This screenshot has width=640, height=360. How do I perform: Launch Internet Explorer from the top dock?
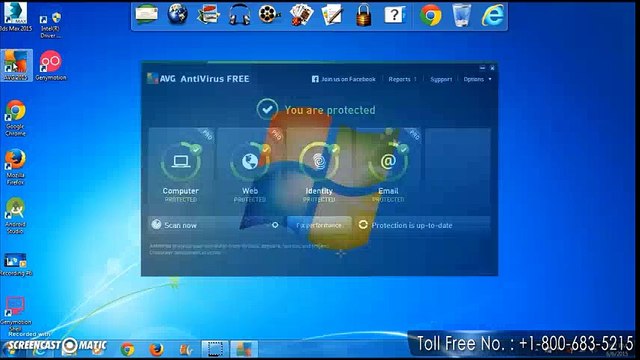point(492,15)
